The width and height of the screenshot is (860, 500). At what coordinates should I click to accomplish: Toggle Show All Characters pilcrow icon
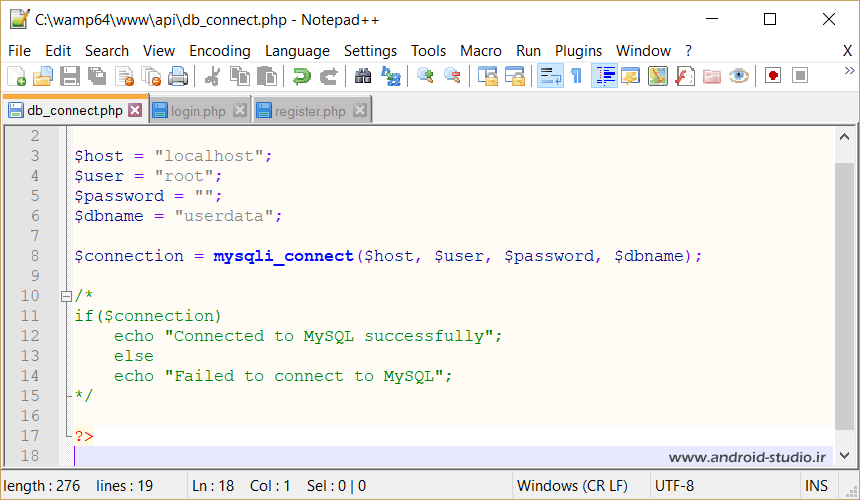(576, 76)
